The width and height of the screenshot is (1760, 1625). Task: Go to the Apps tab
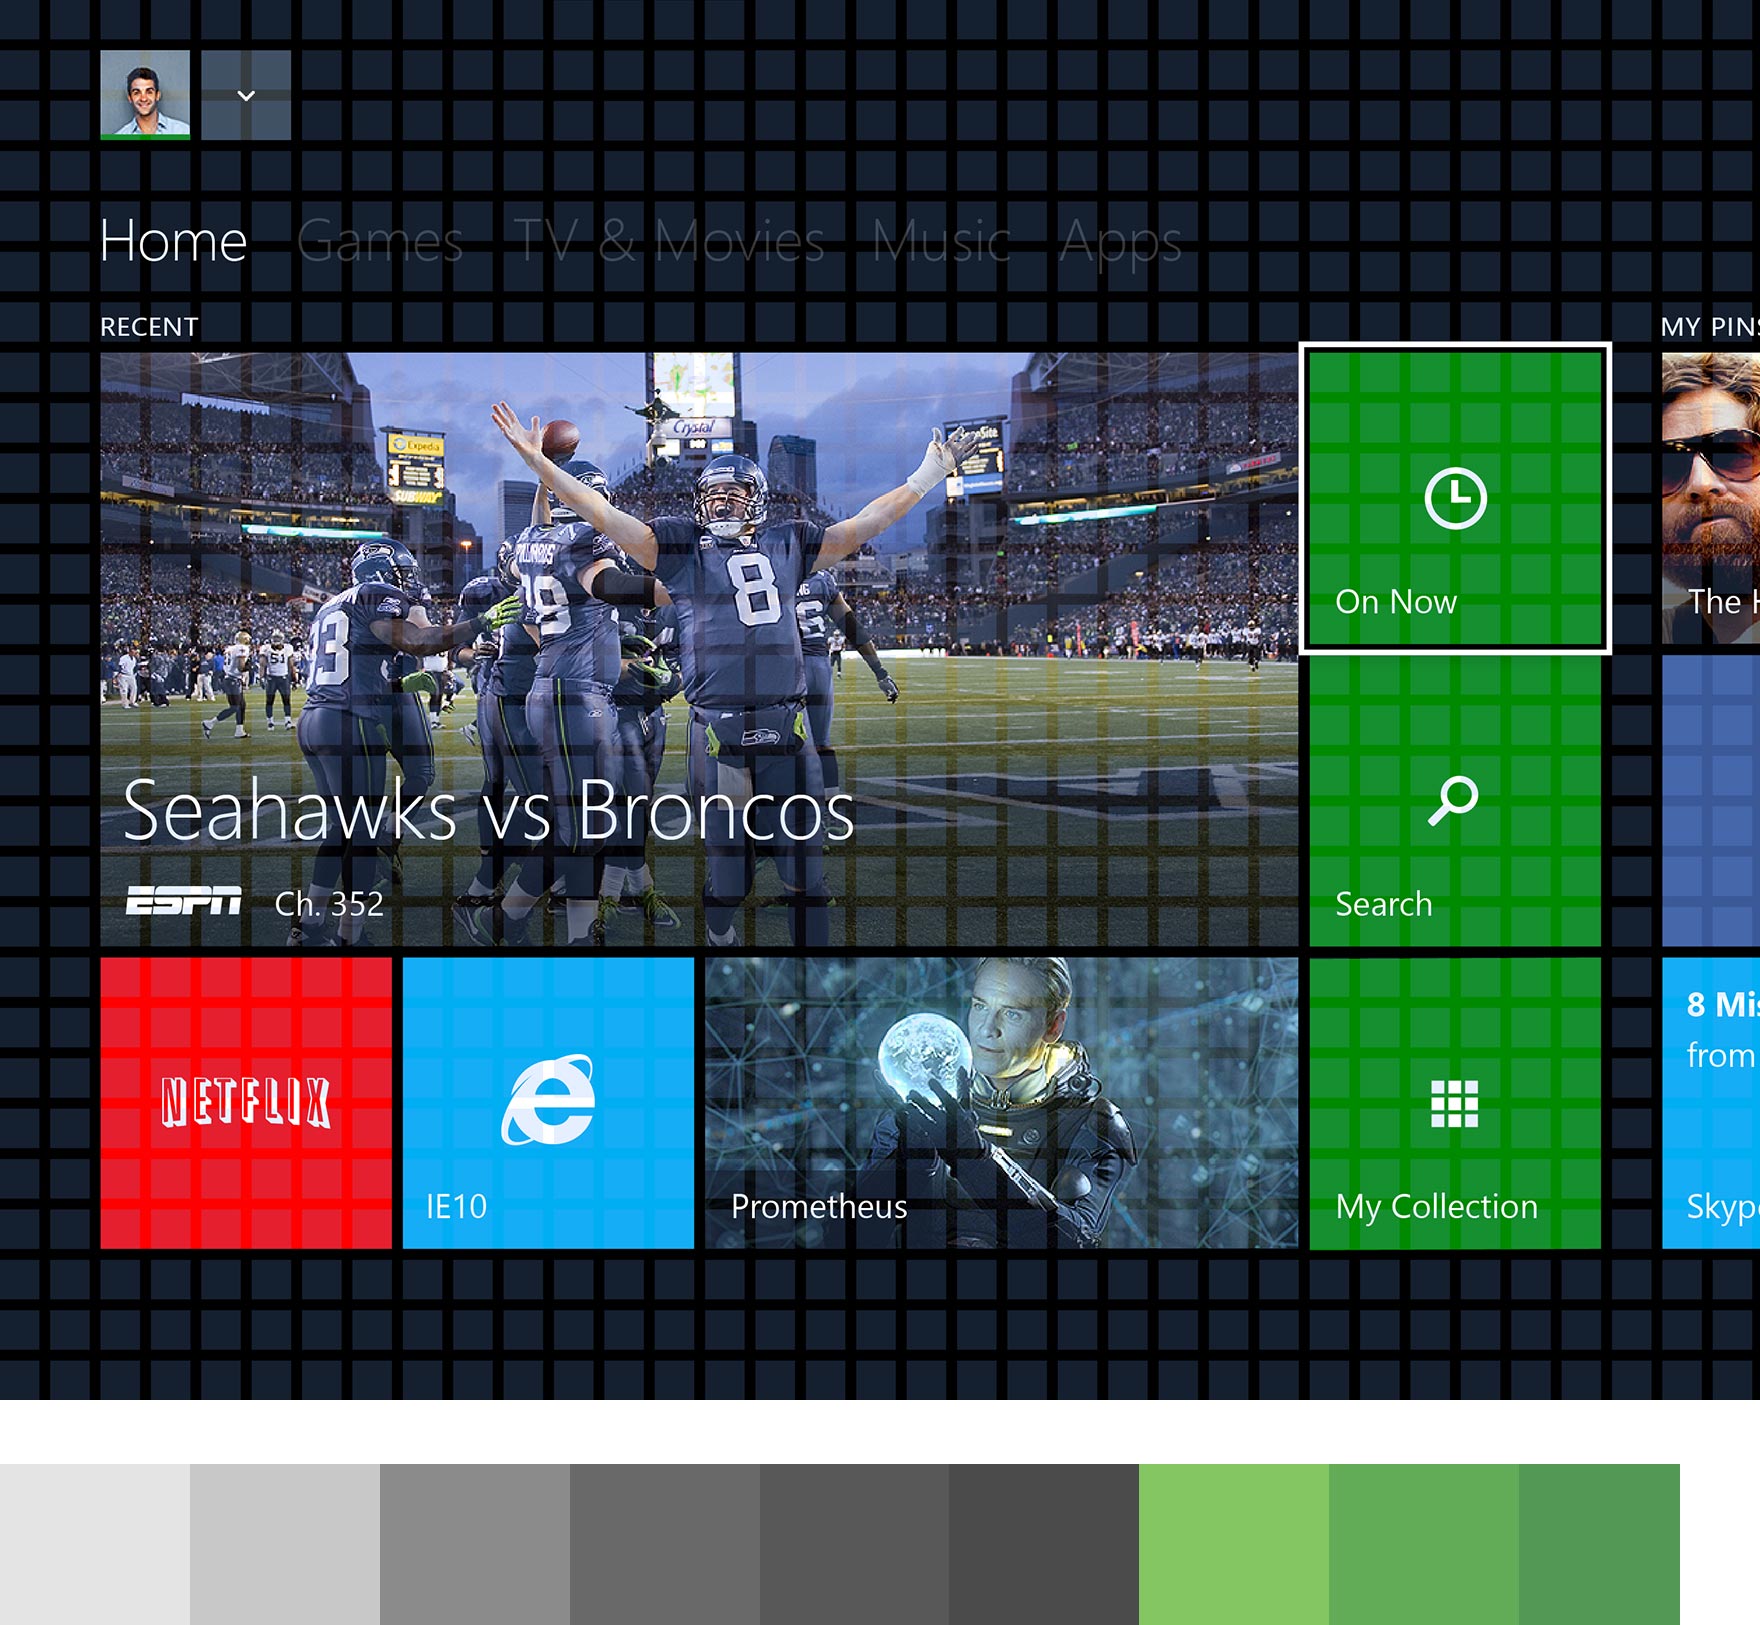click(1120, 242)
